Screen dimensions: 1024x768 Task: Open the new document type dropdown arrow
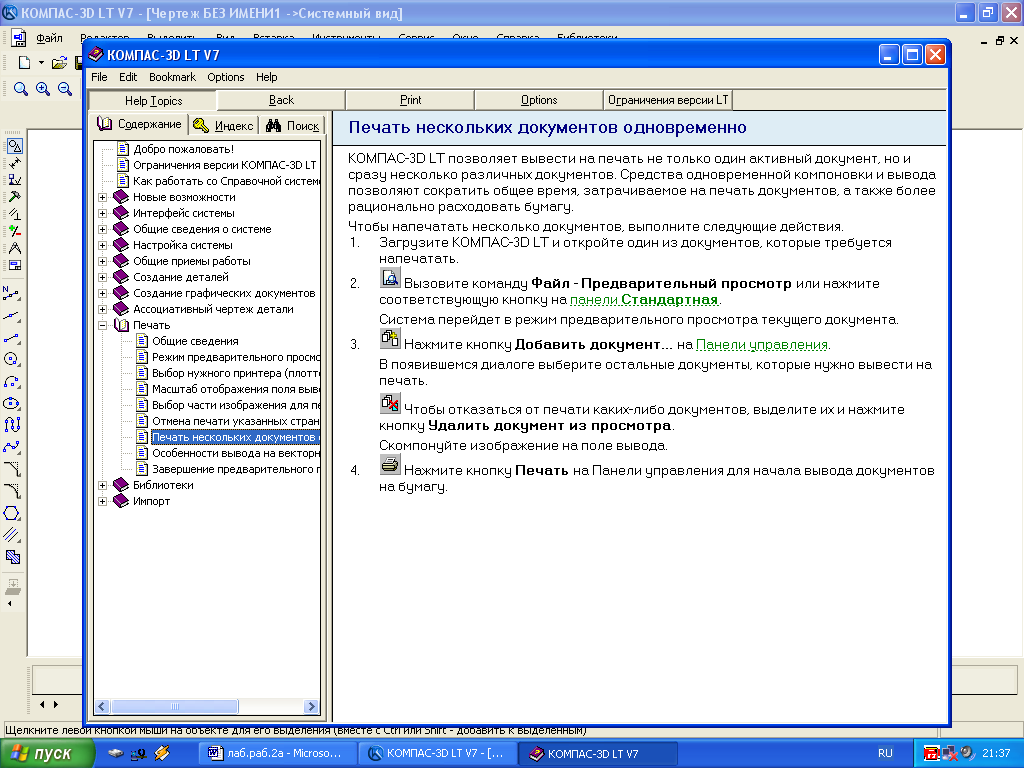click(41, 63)
